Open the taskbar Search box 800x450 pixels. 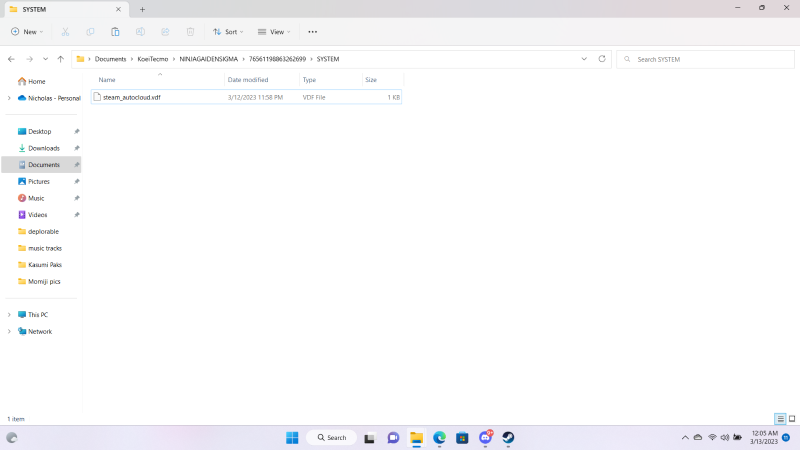coord(332,437)
